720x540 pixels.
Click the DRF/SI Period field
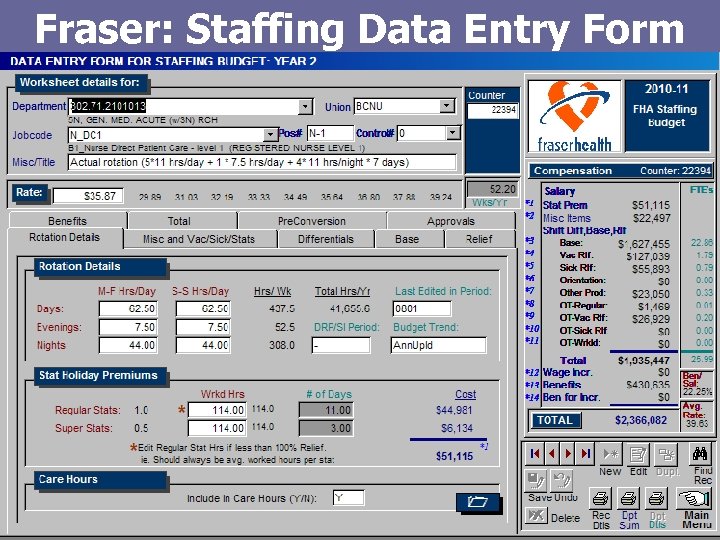click(341, 345)
